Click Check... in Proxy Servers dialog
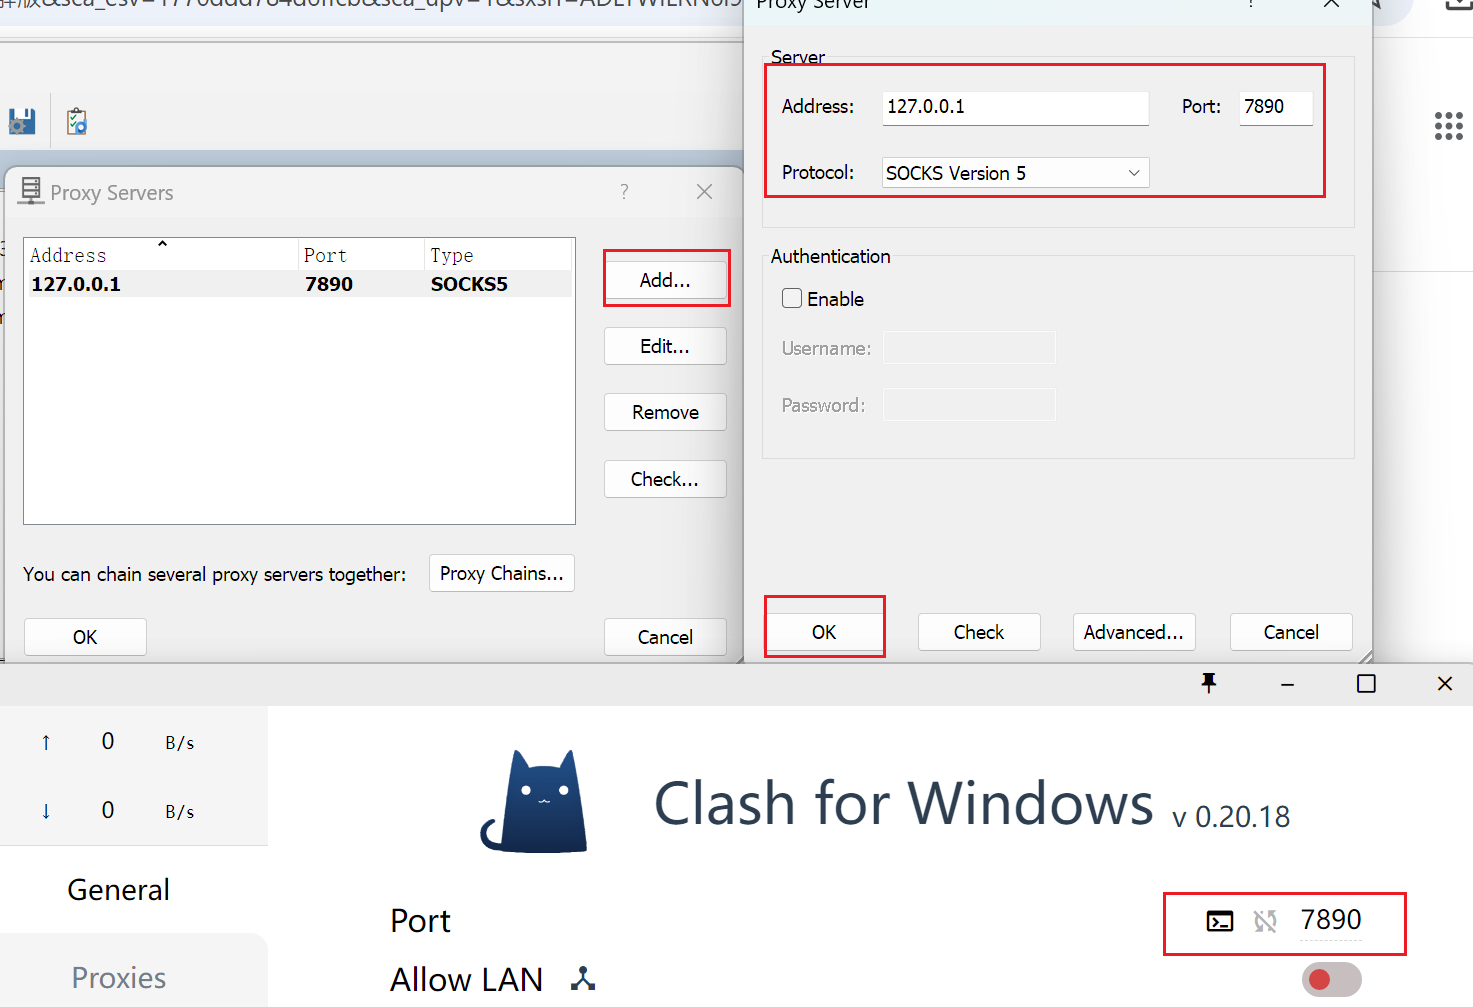This screenshot has width=1473, height=1007. (x=665, y=479)
